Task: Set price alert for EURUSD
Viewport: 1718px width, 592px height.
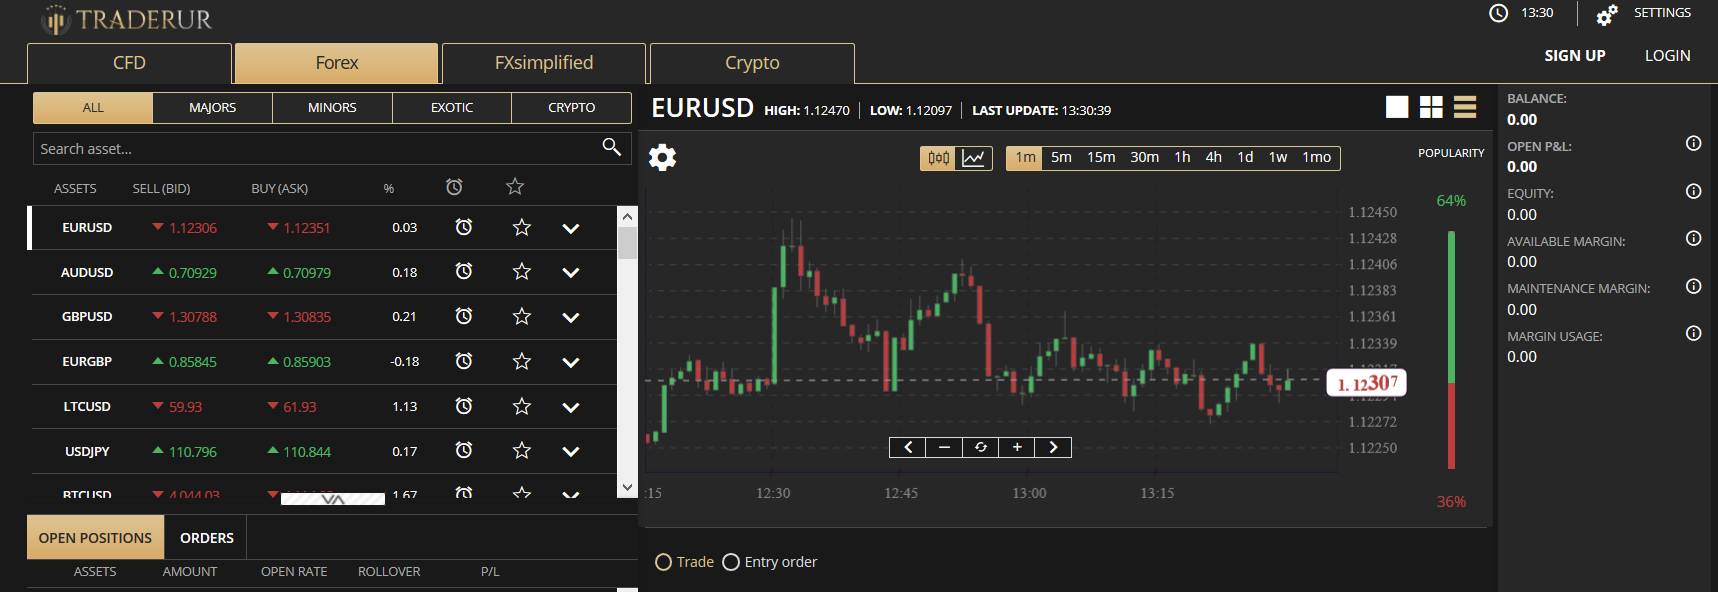Action: pos(464,227)
